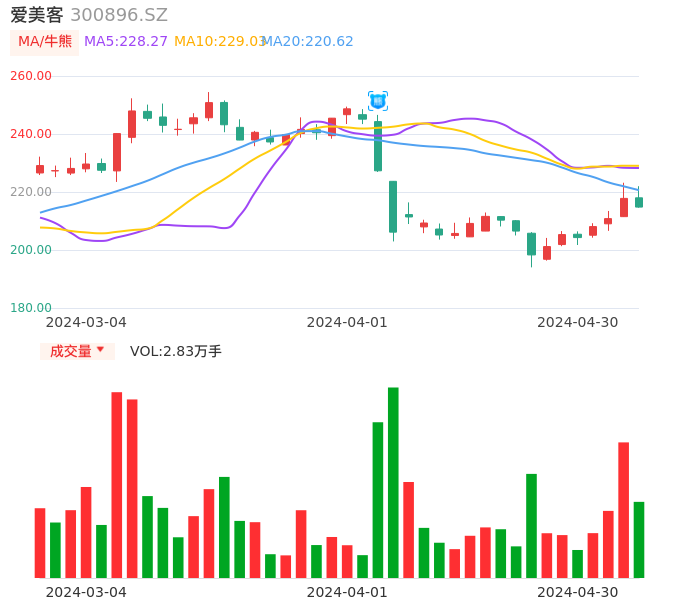Image resolution: width=686 pixels, height=606 pixels.
Task: Click the tallest red volume bar
Action: [117, 484]
